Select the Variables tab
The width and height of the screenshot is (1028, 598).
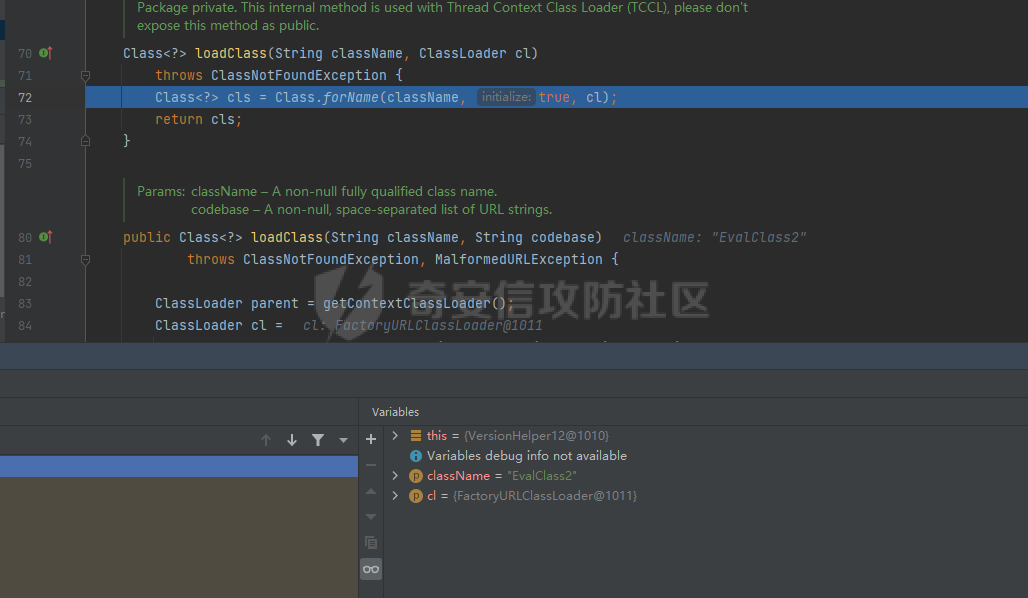tap(395, 412)
